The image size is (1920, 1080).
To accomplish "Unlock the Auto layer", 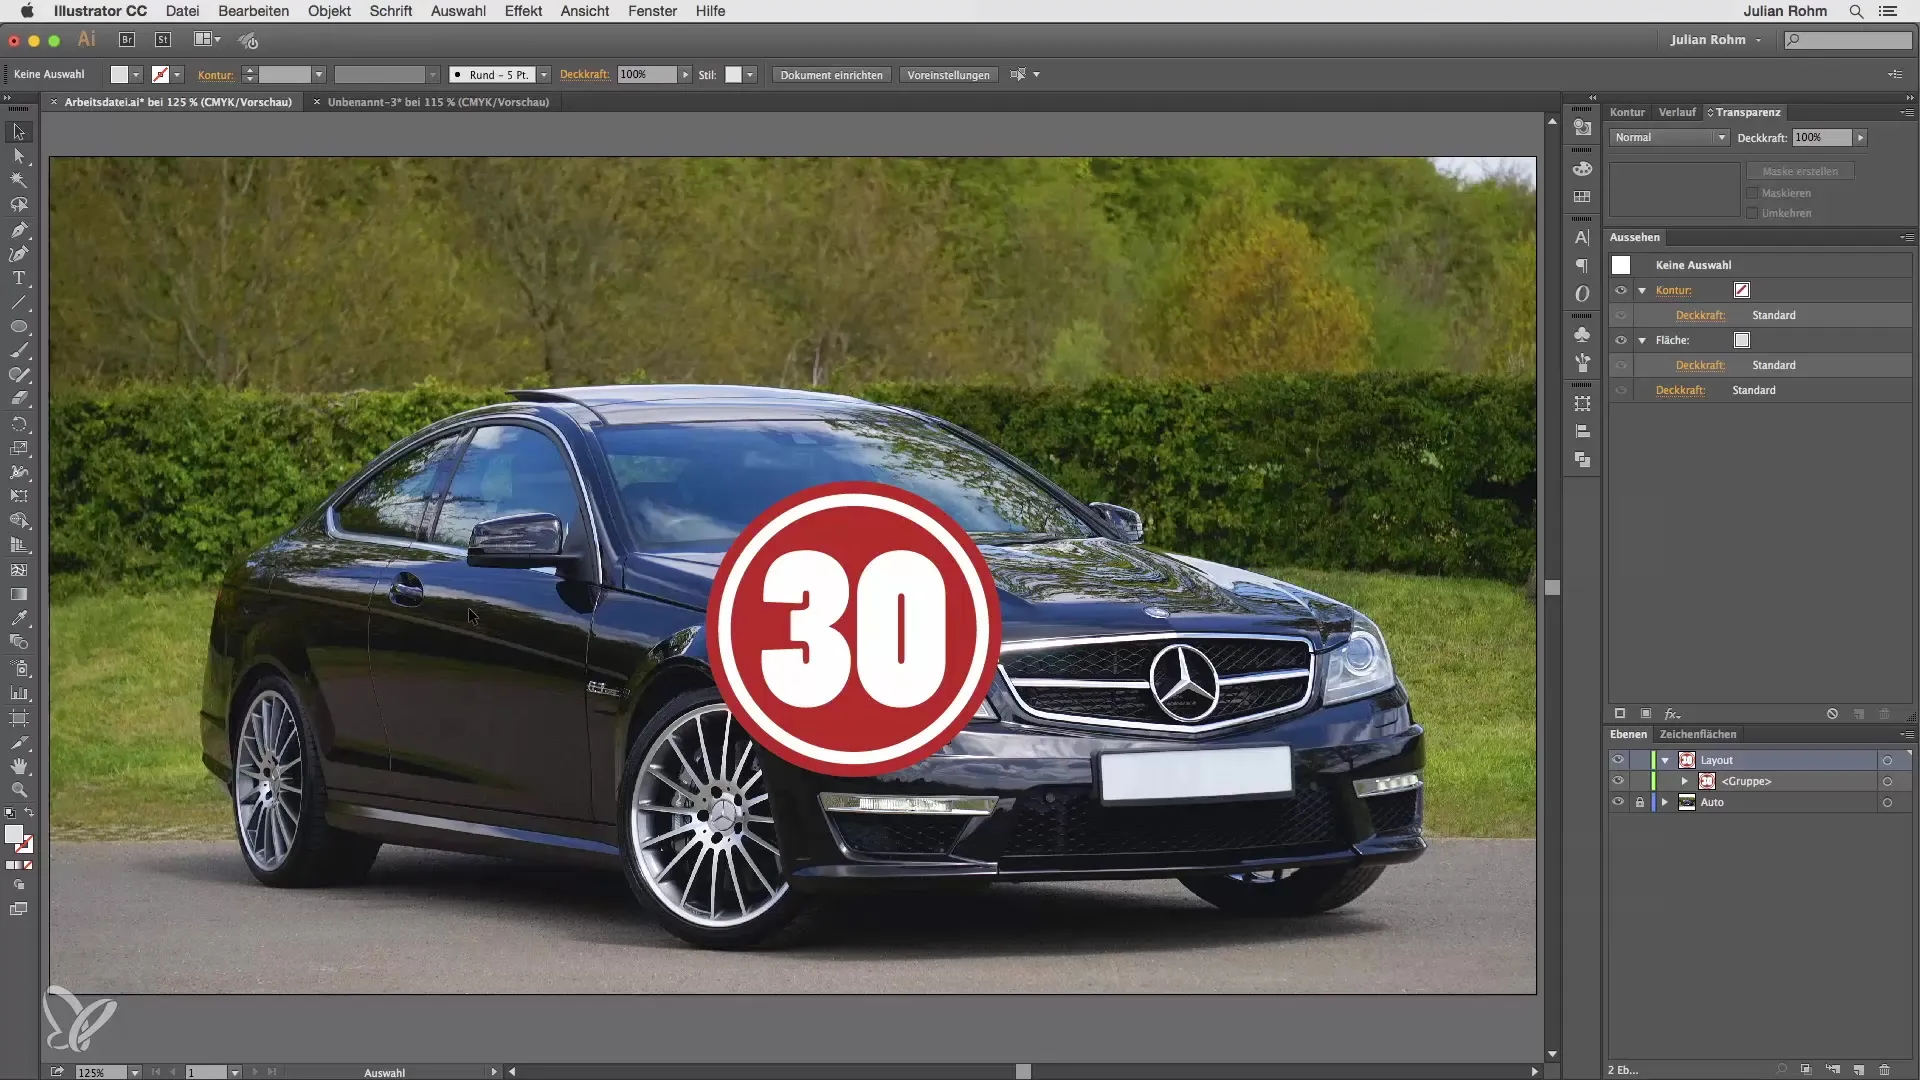I will point(1640,802).
